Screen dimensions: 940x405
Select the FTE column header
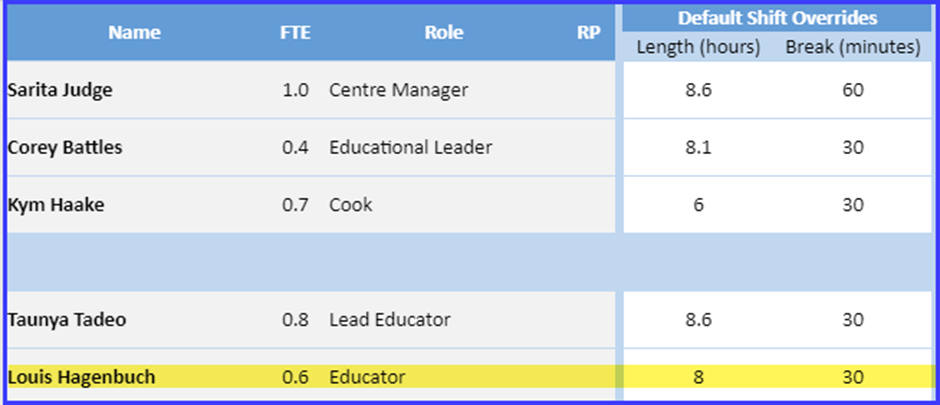295,32
